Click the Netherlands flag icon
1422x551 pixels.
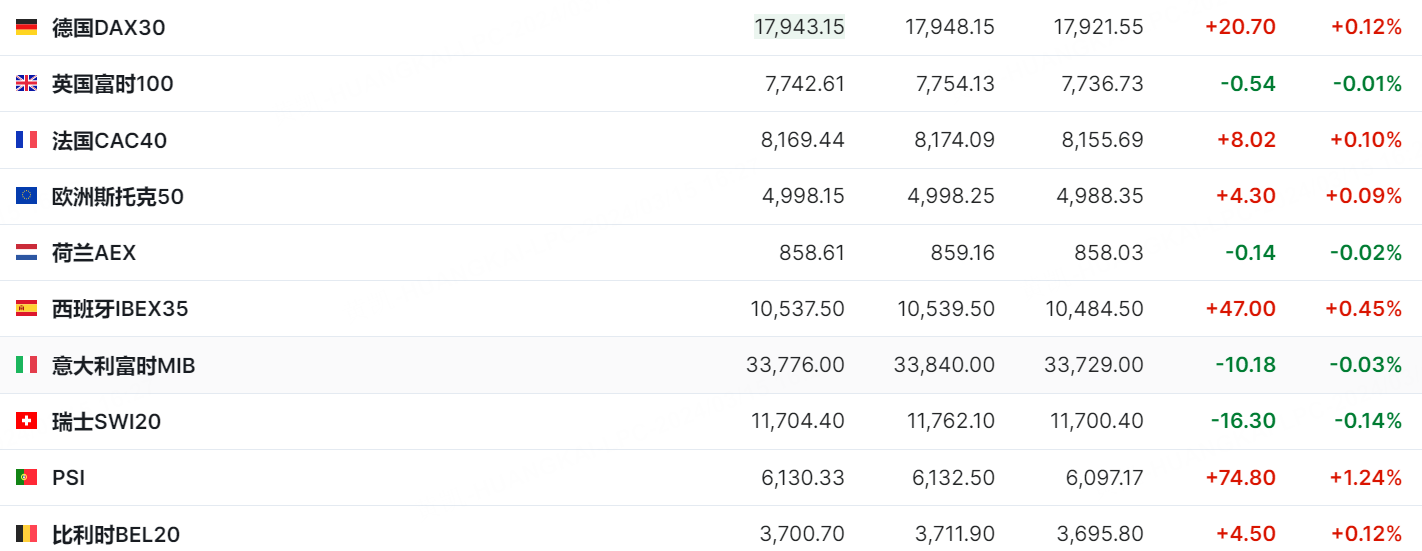26,253
